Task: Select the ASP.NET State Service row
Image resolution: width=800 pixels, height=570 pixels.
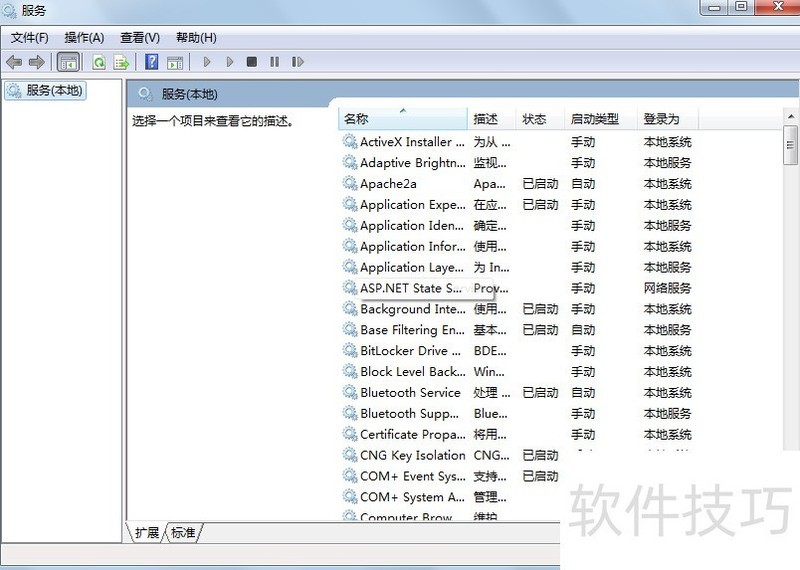Action: point(518,288)
